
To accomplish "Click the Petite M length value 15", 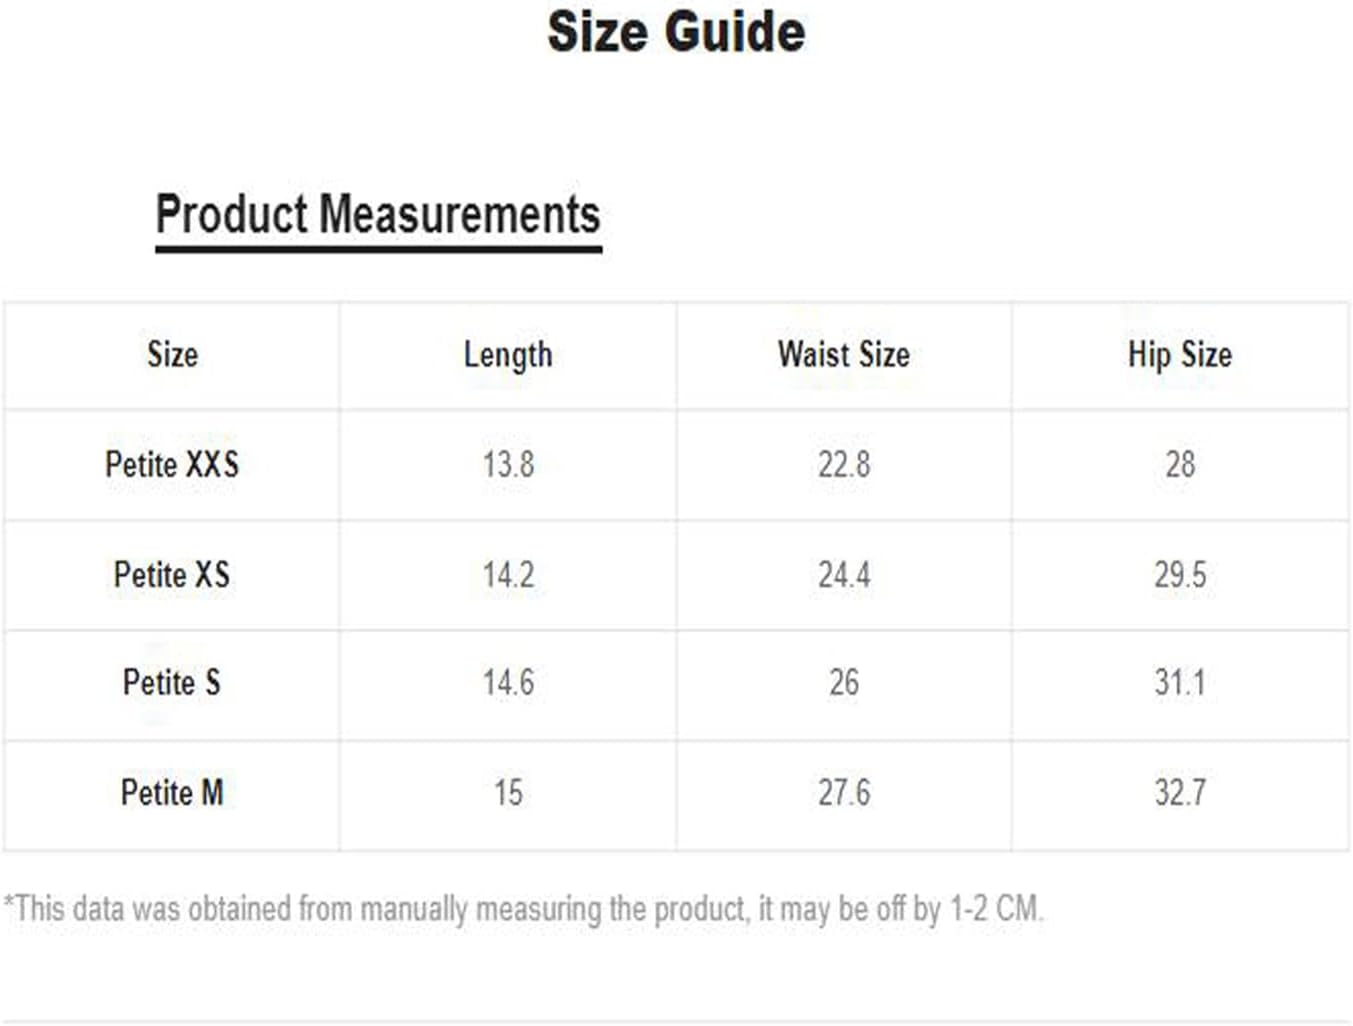I will point(508,792).
